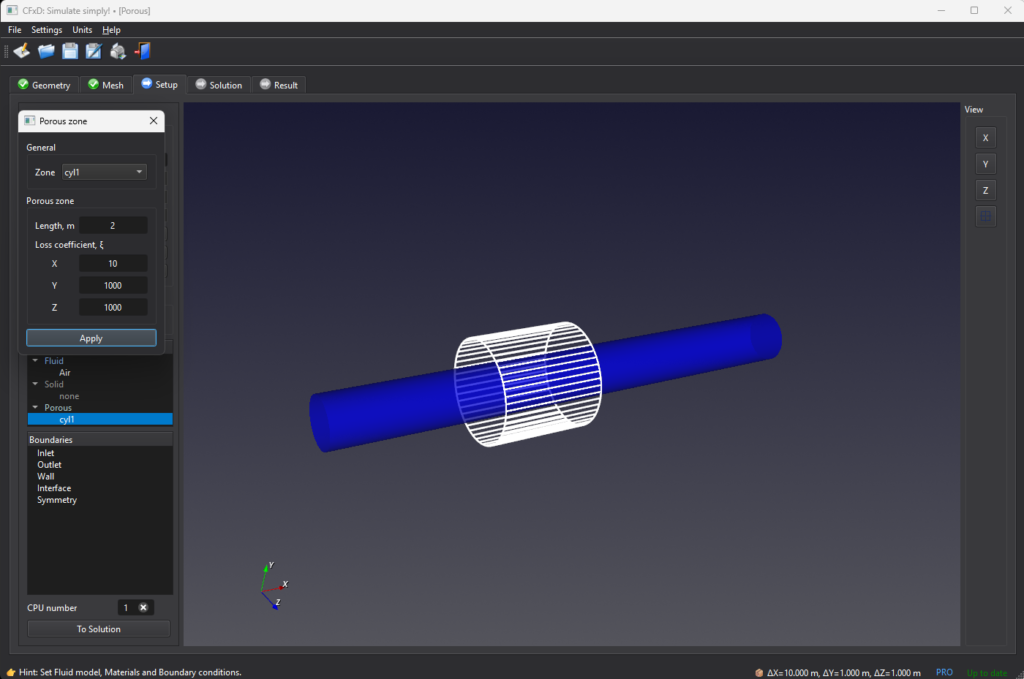The image size is (1024, 679).
Task: Click the Save As toolbar icon
Action: 94,51
